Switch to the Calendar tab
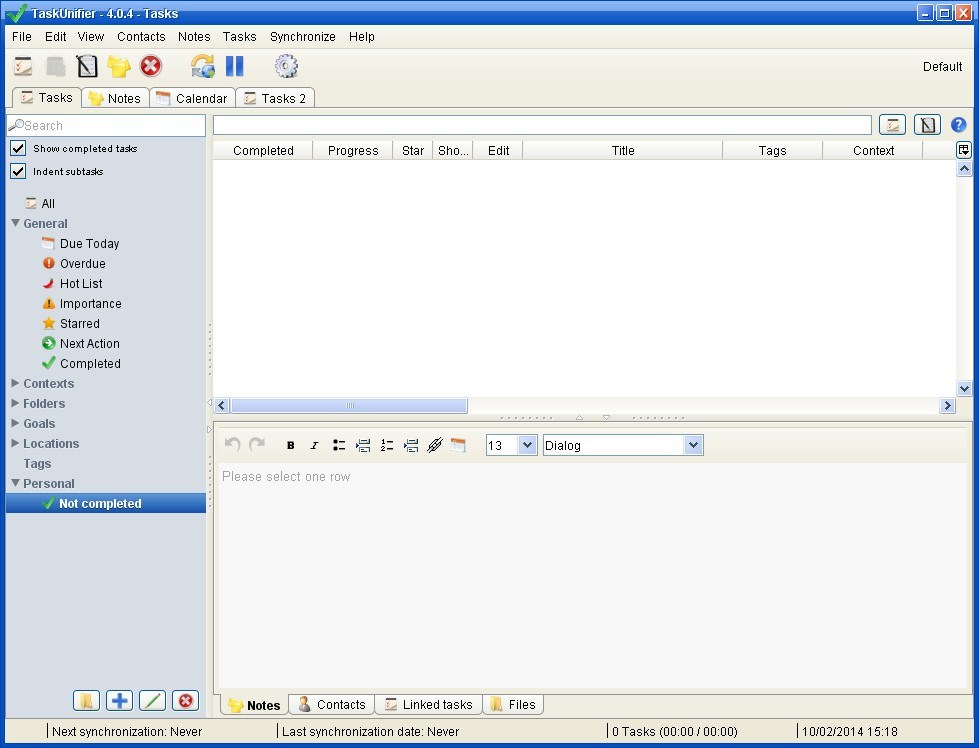979x748 pixels. (x=192, y=98)
